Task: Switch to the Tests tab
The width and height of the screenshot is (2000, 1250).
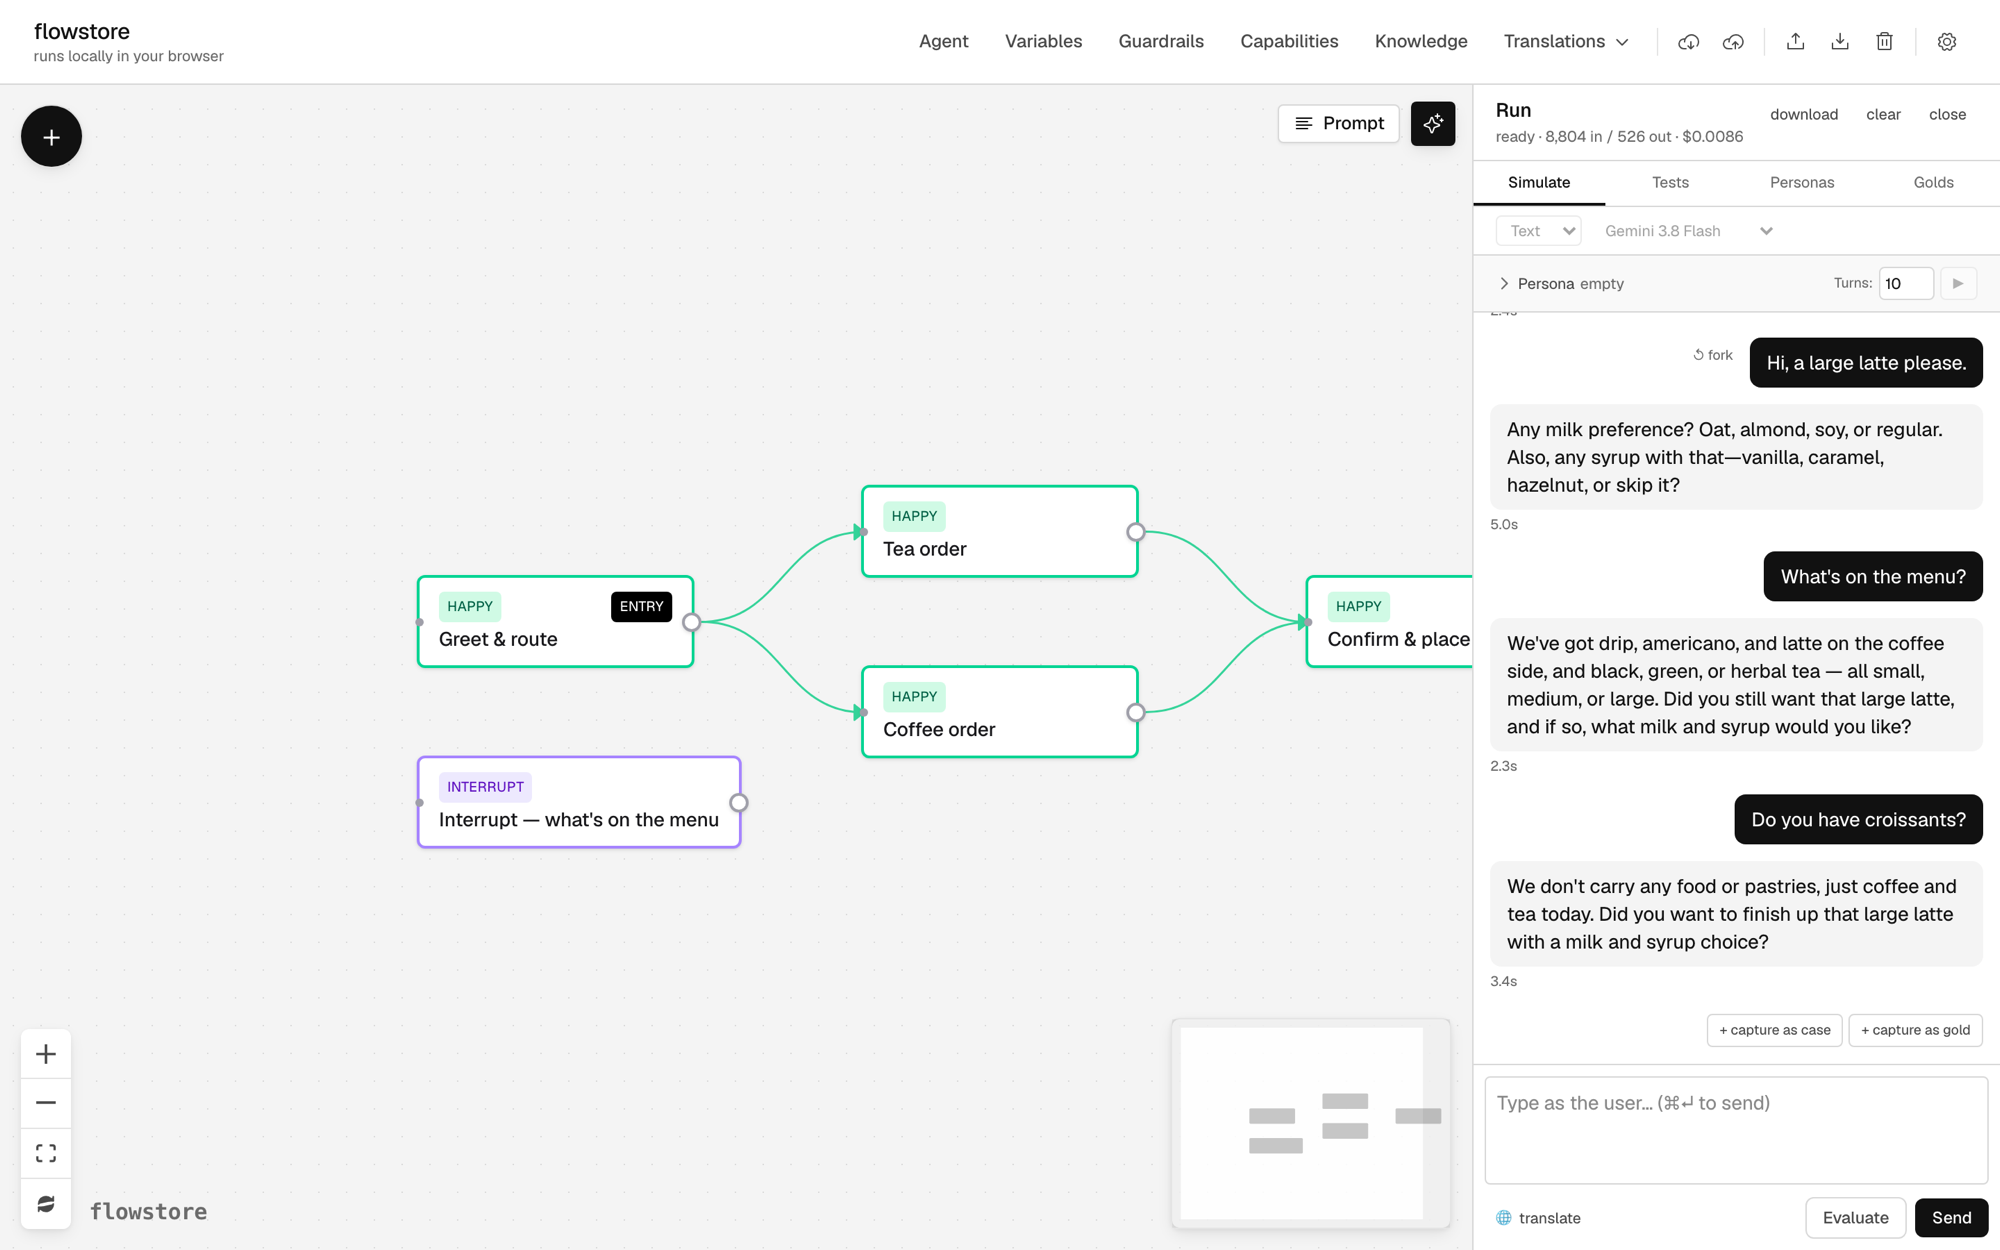Action: (1670, 182)
